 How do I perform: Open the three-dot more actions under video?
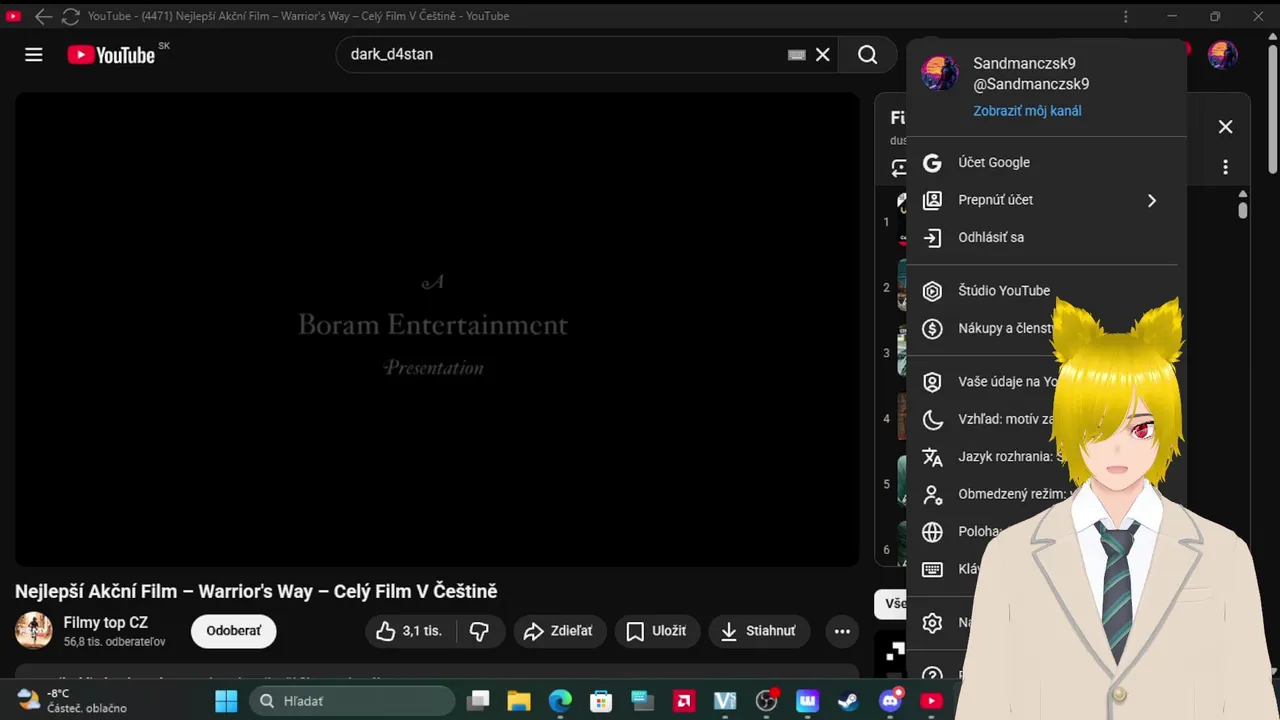coord(842,631)
